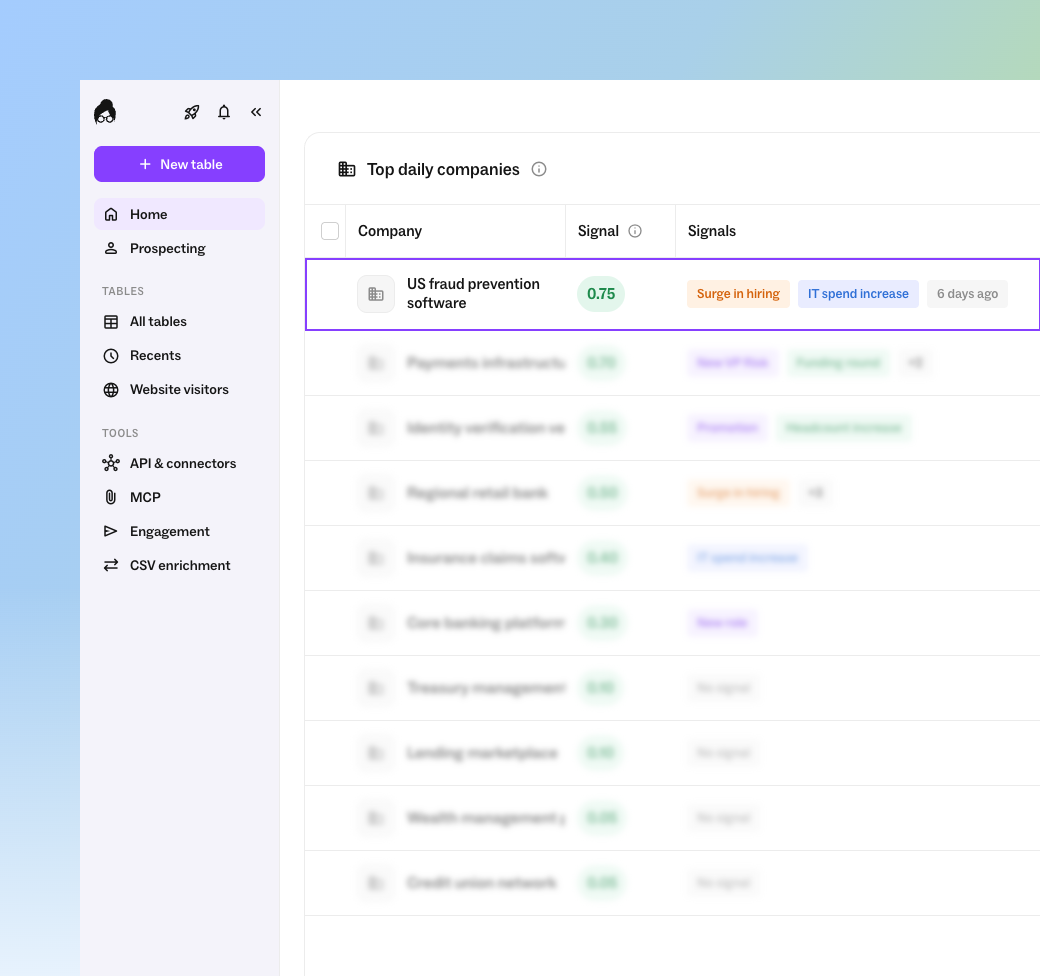Open Website visitors

(180, 389)
